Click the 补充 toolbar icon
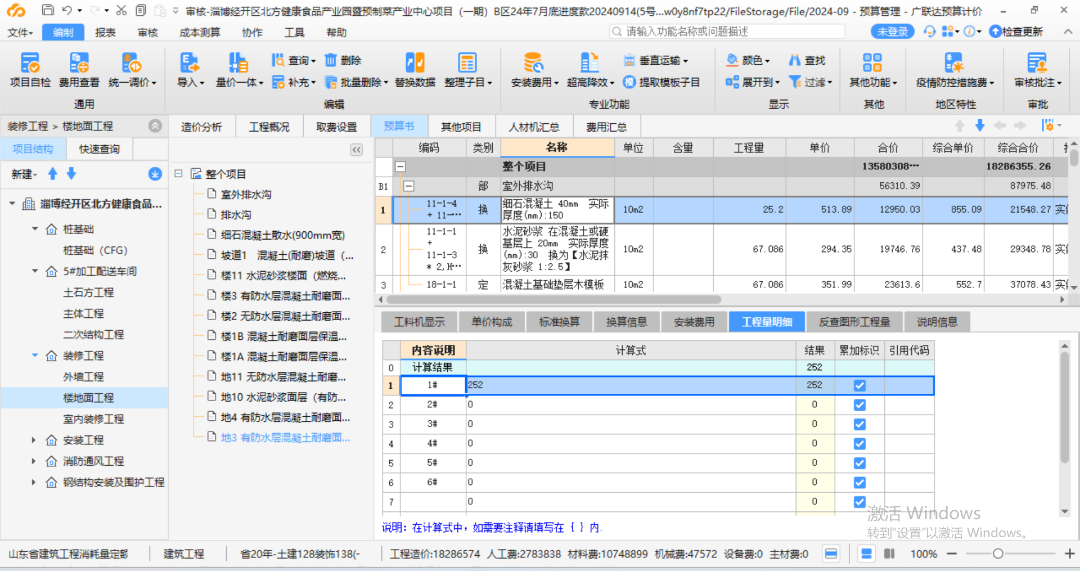 click(x=278, y=82)
